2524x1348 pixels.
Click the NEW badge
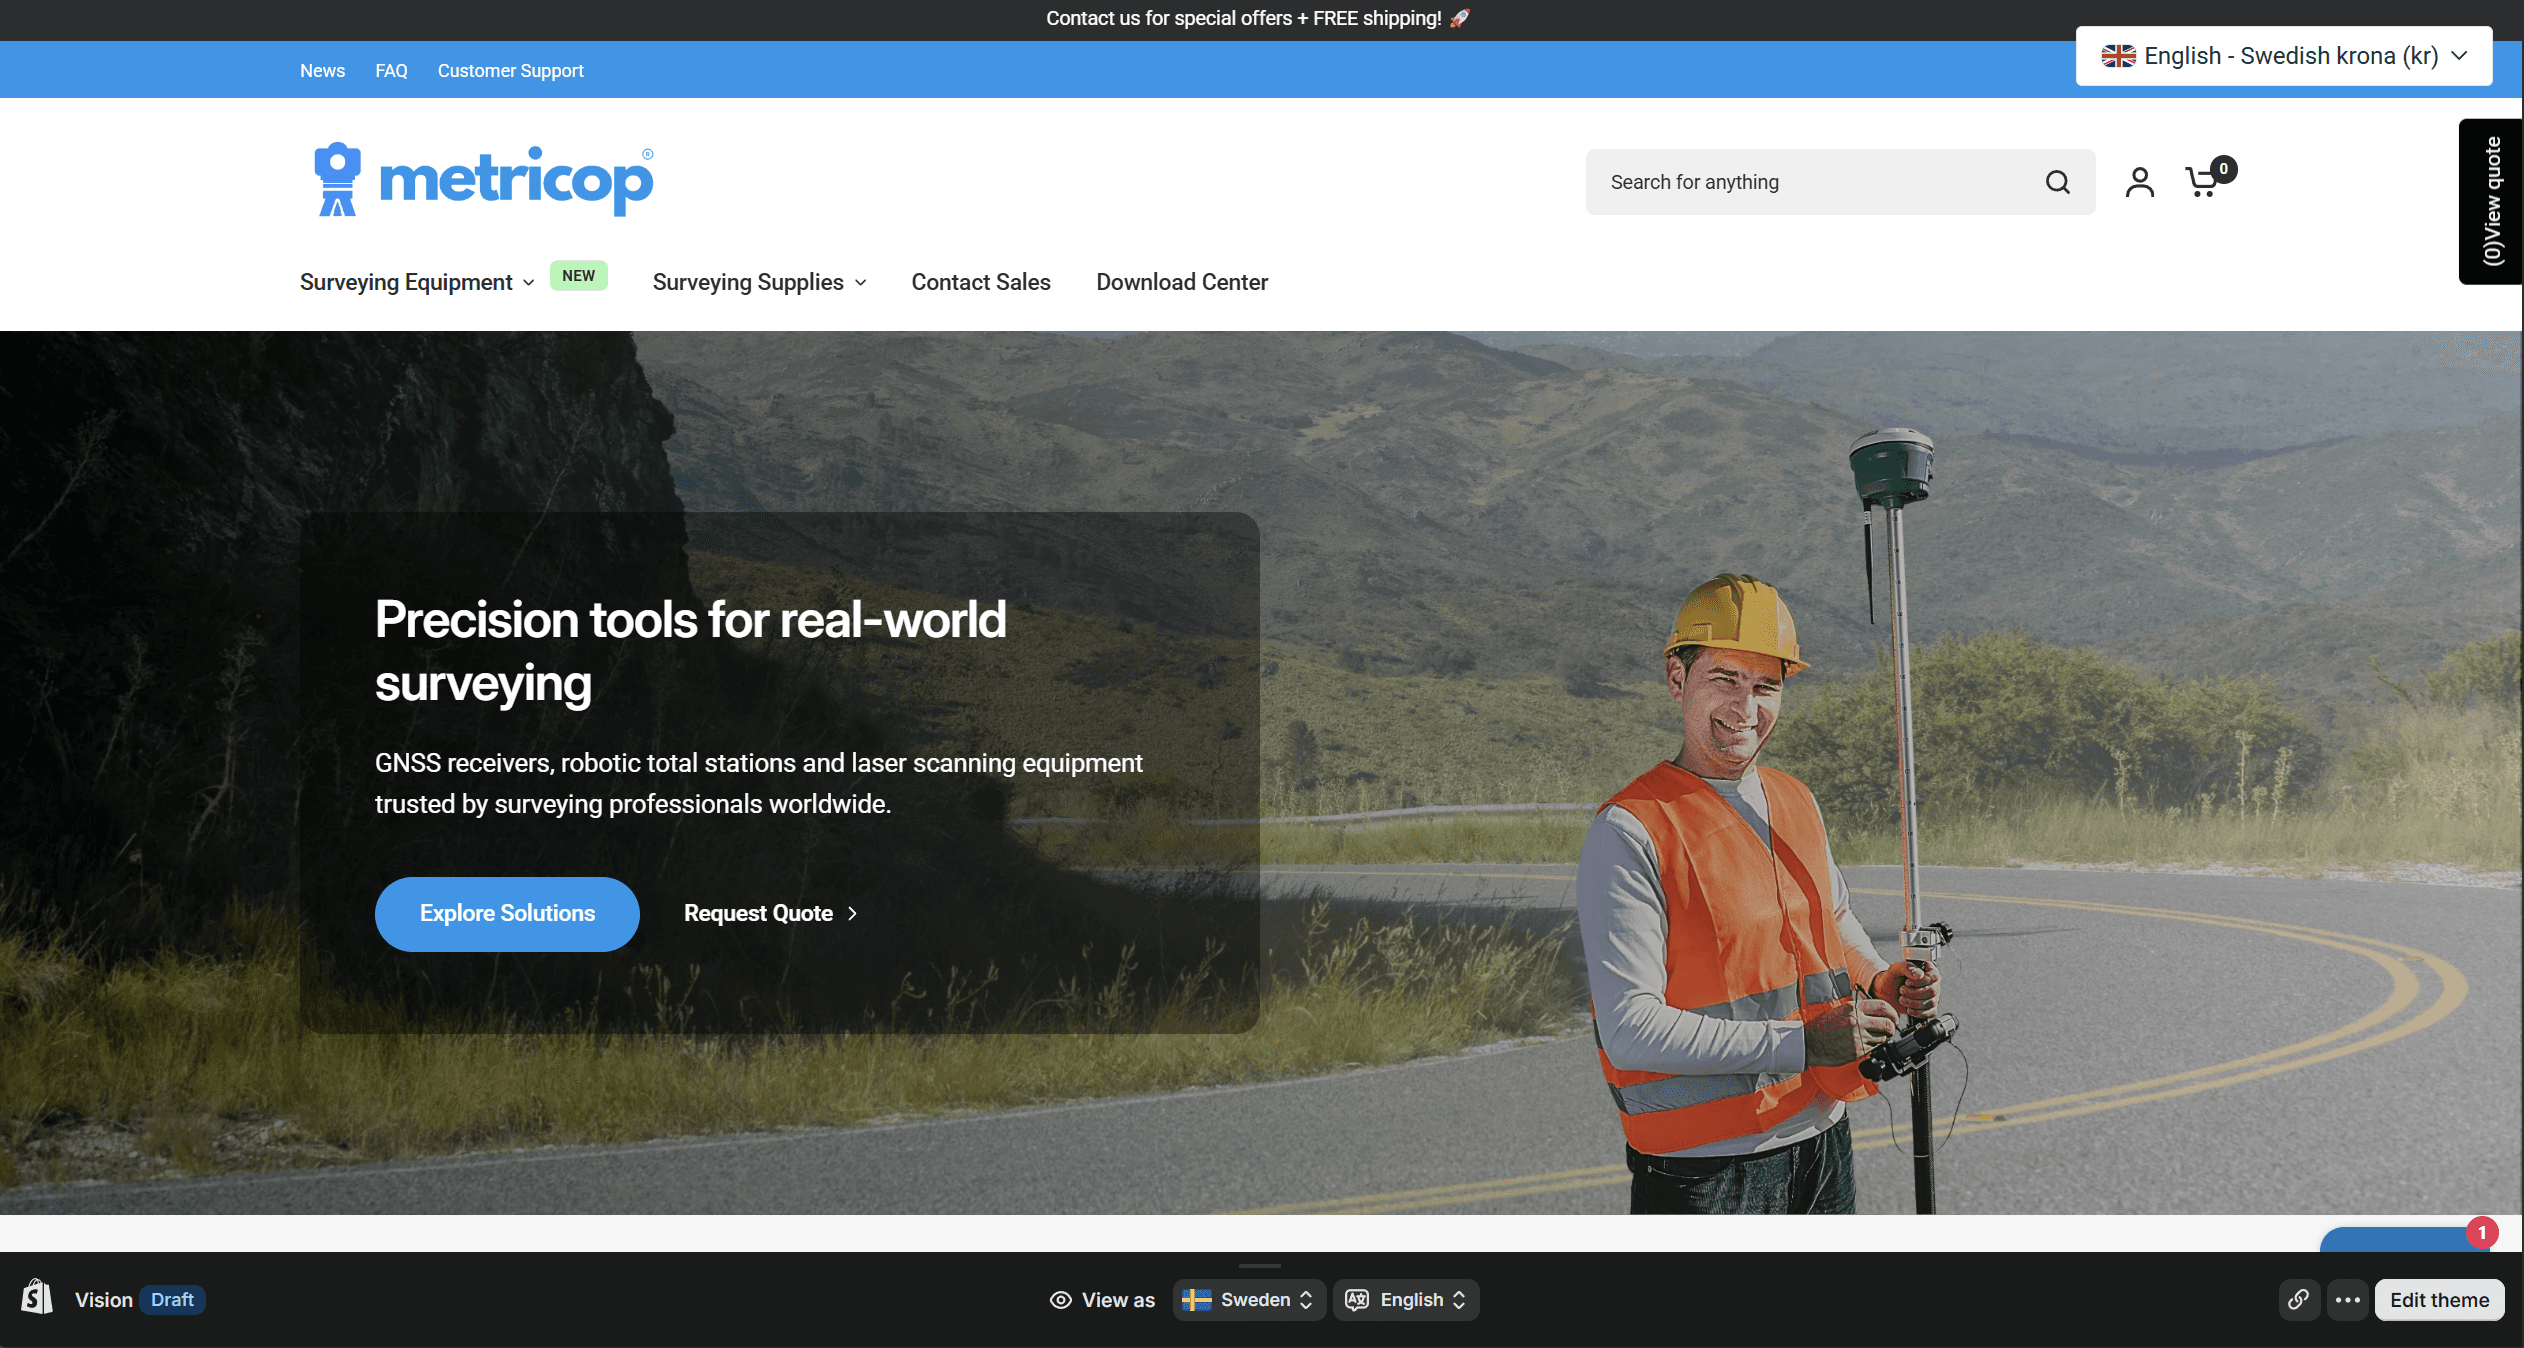pyautogui.click(x=578, y=275)
